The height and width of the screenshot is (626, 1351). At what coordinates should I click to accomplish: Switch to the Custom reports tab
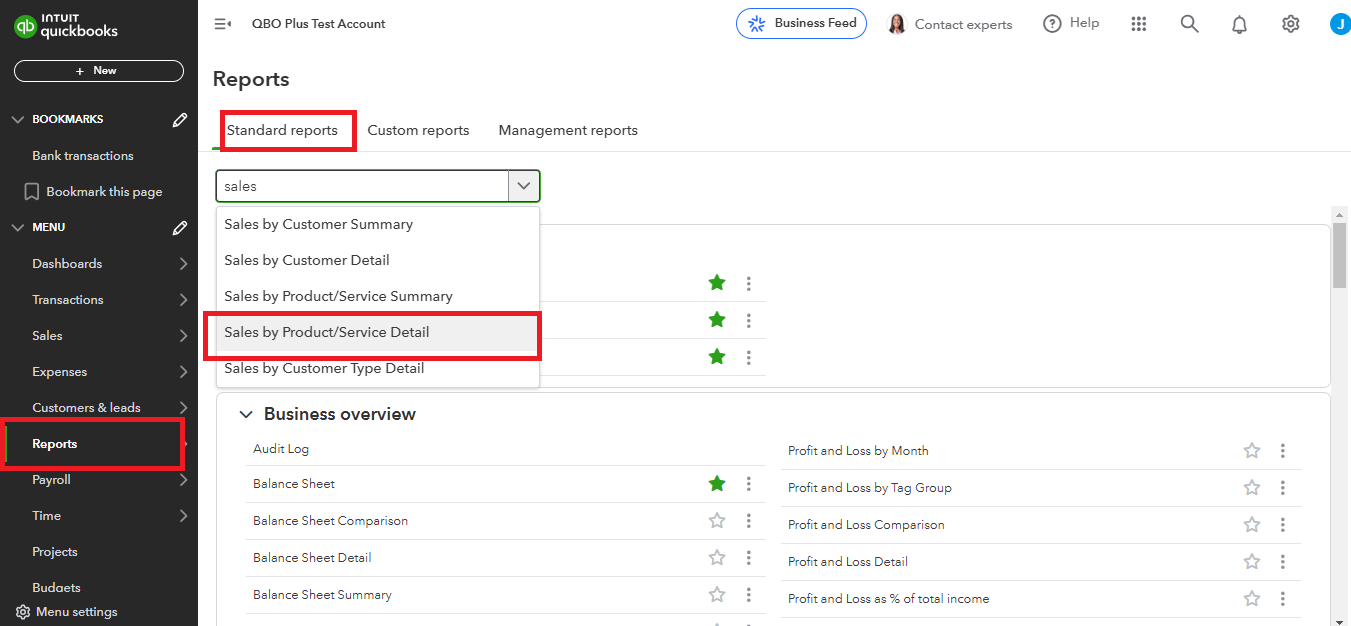[x=418, y=130]
